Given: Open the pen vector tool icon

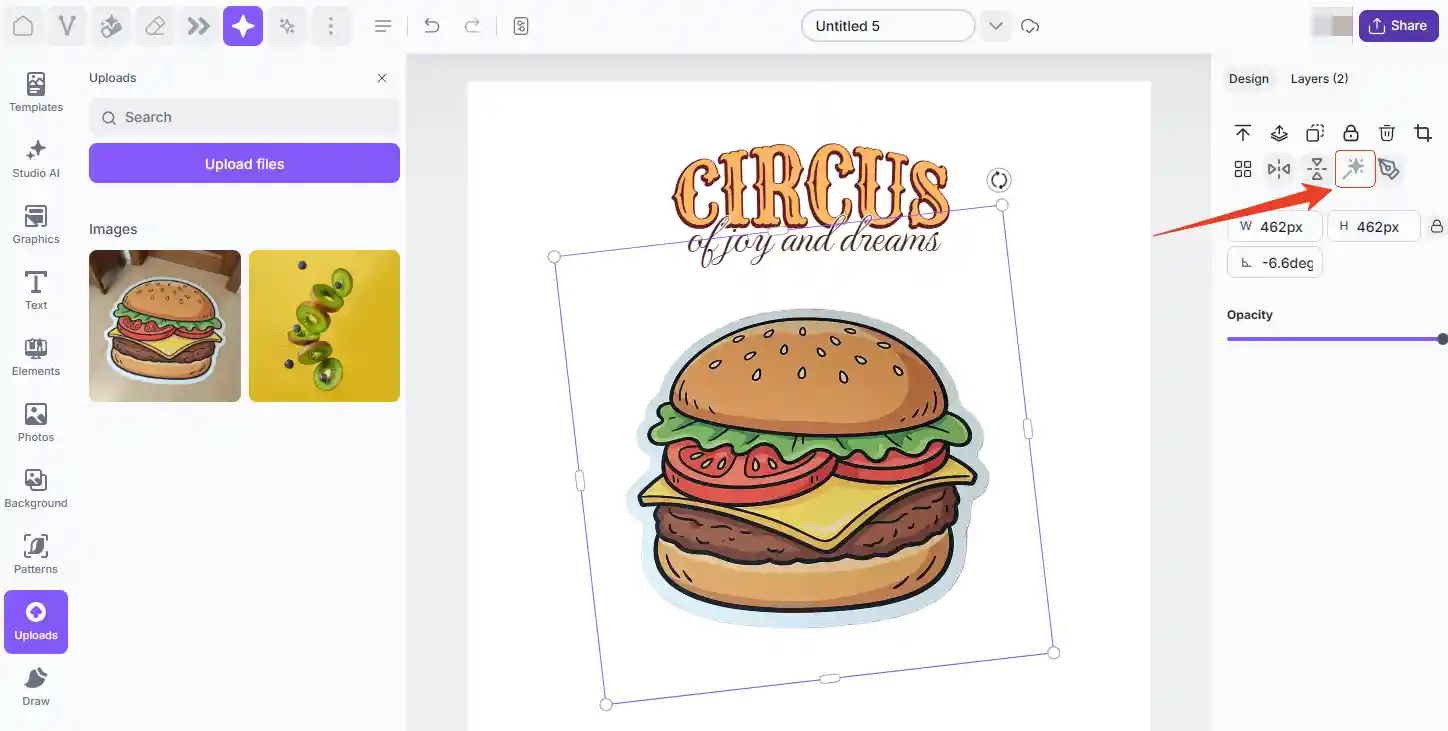Looking at the screenshot, I should pos(1389,169).
